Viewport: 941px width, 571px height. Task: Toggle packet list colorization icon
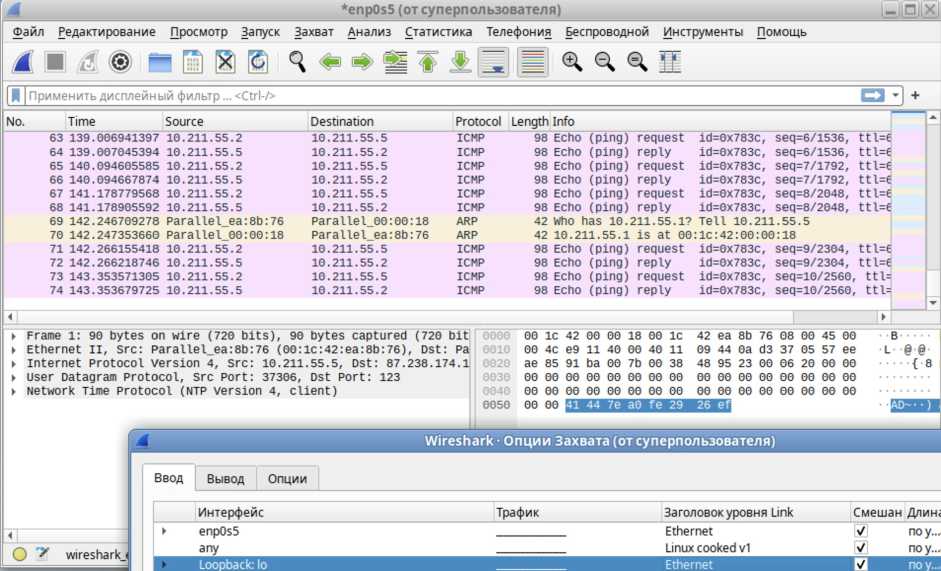[x=533, y=62]
